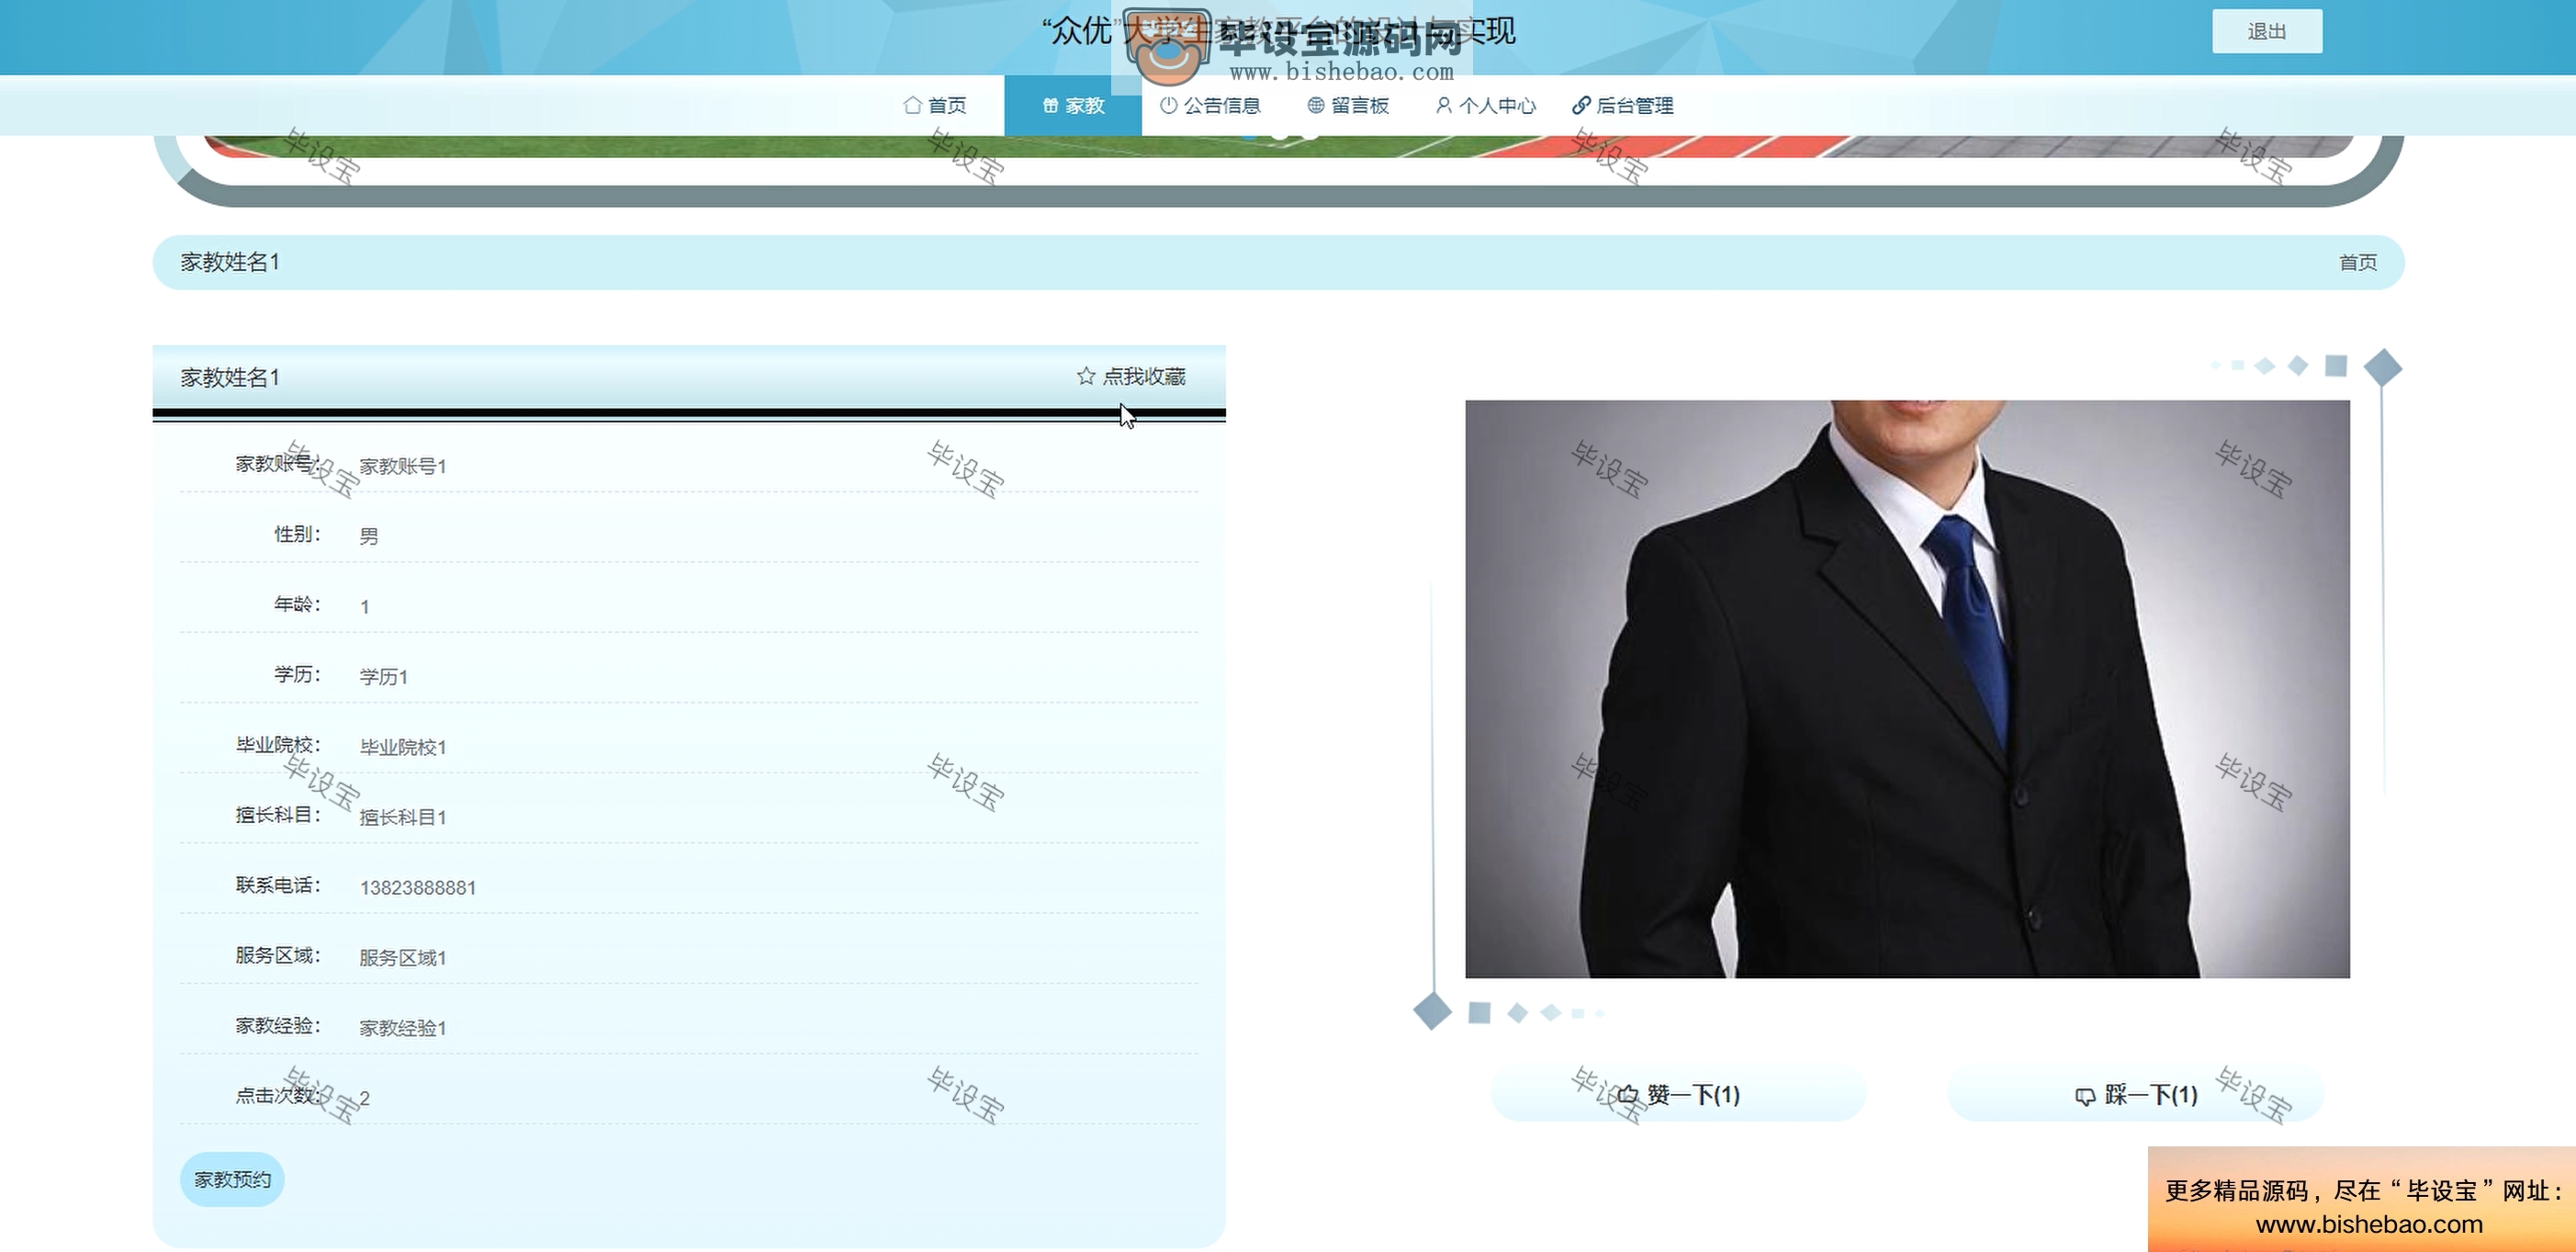This screenshot has height=1252, width=2576.
Task: Click the 家教账号1 value text
Action: point(403,467)
